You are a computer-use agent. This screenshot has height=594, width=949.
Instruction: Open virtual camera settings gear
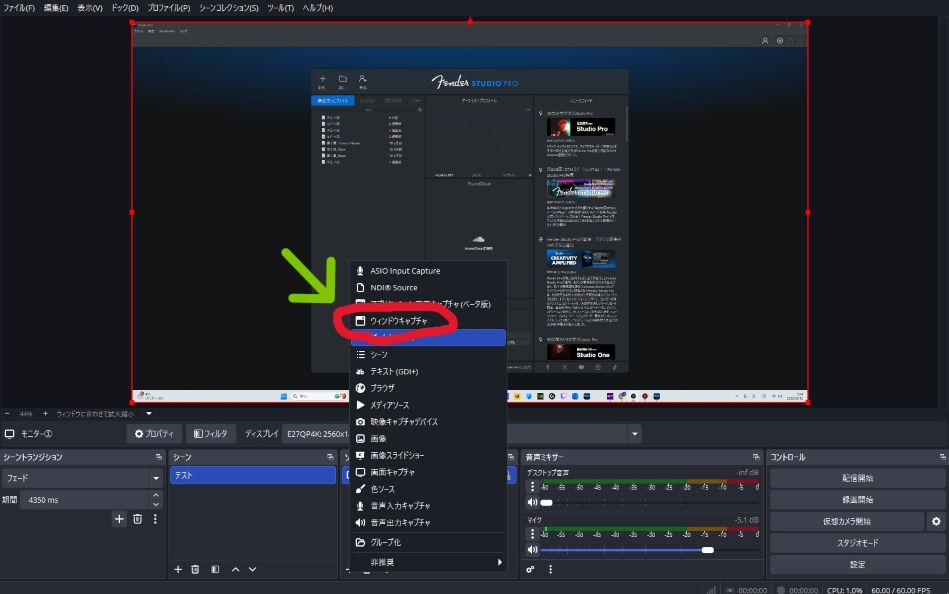coord(936,522)
